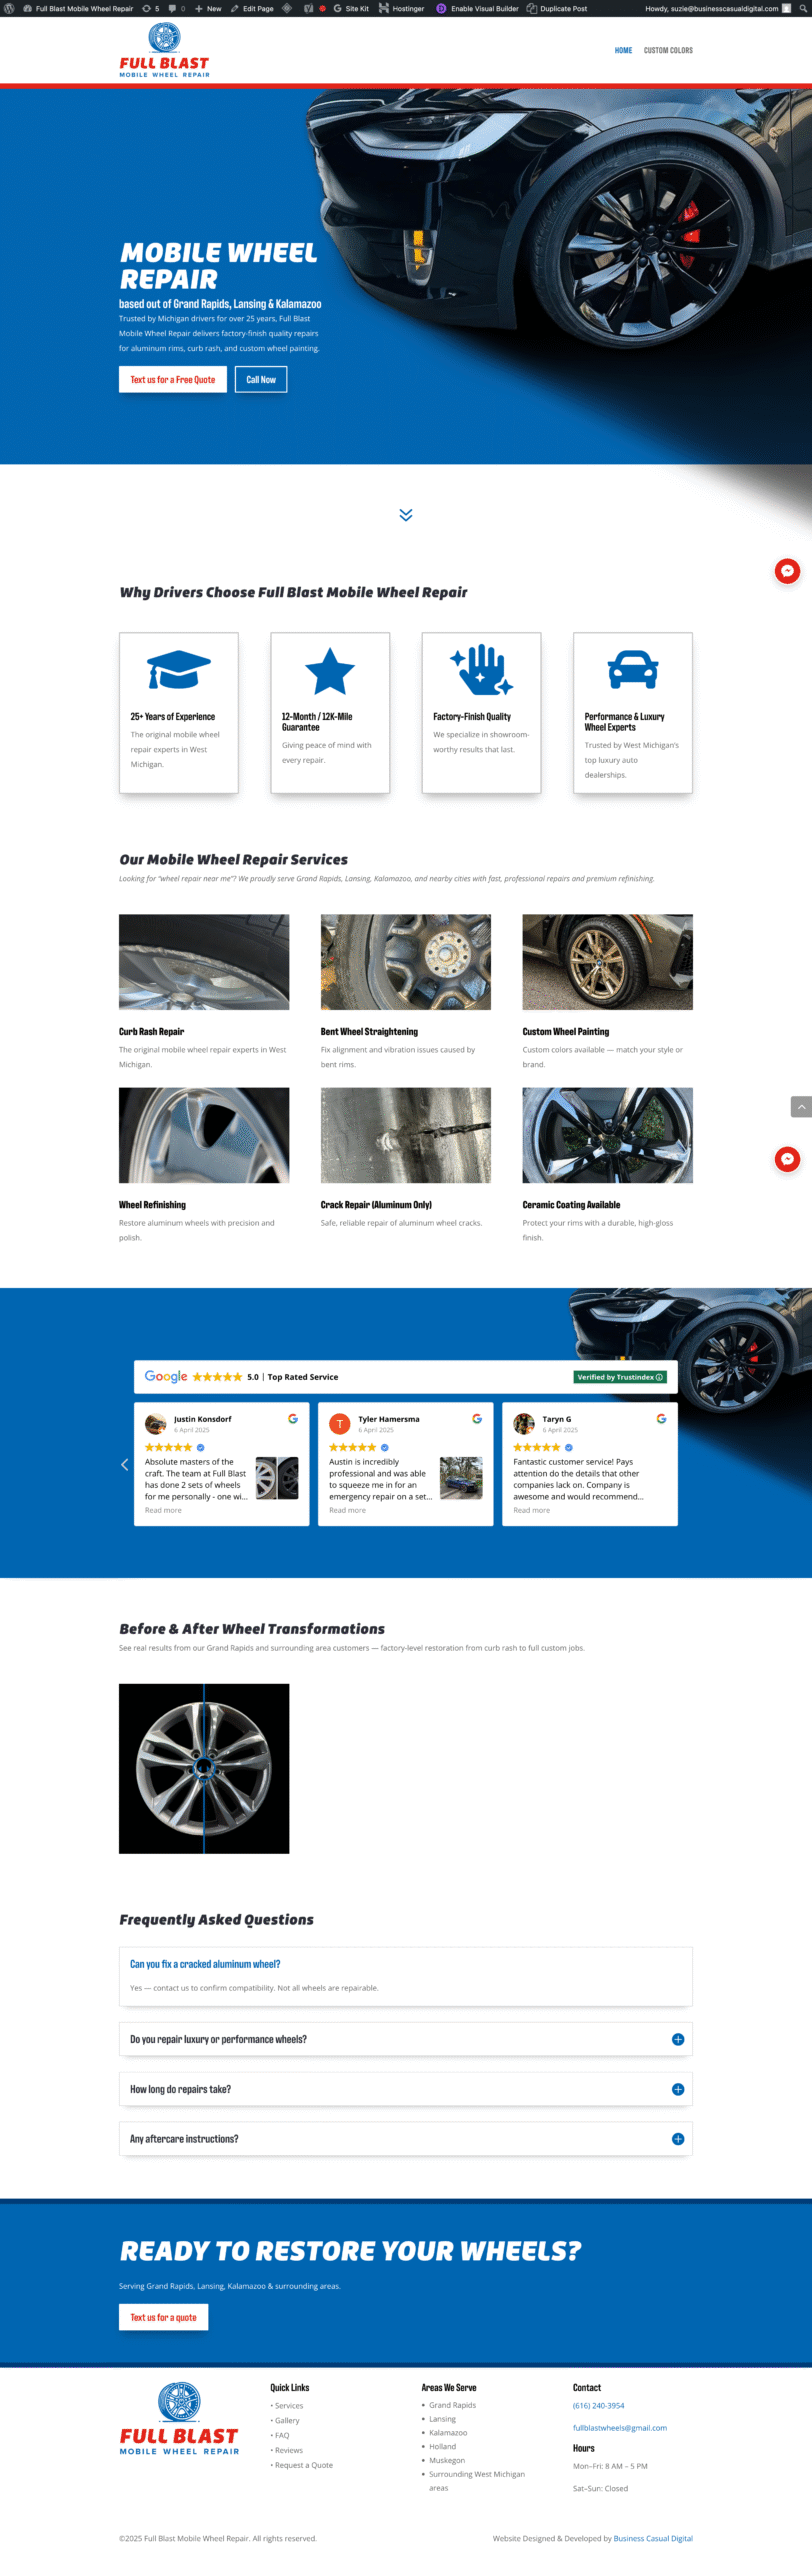Screen dimensions: 812x2560
Task: Open user account menu for suzie
Action: tap(718, 8)
